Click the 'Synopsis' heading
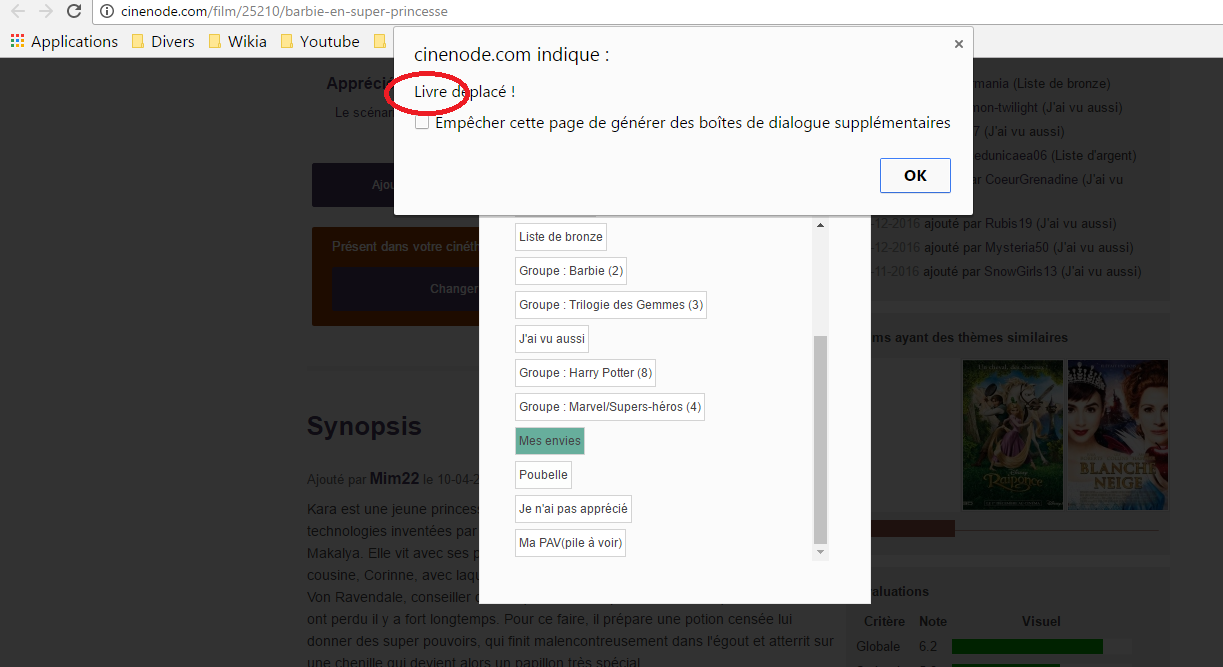The width and height of the screenshot is (1223, 667). click(364, 426)
